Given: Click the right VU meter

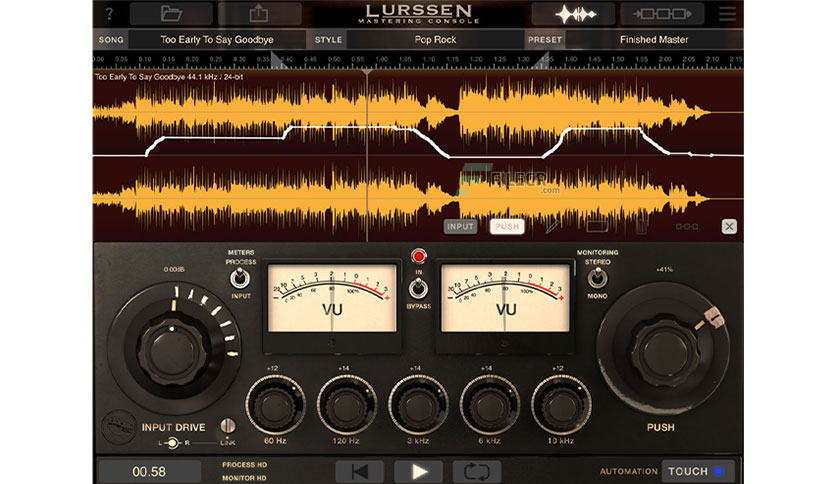Looking at the screenshot, I should 505,299.
